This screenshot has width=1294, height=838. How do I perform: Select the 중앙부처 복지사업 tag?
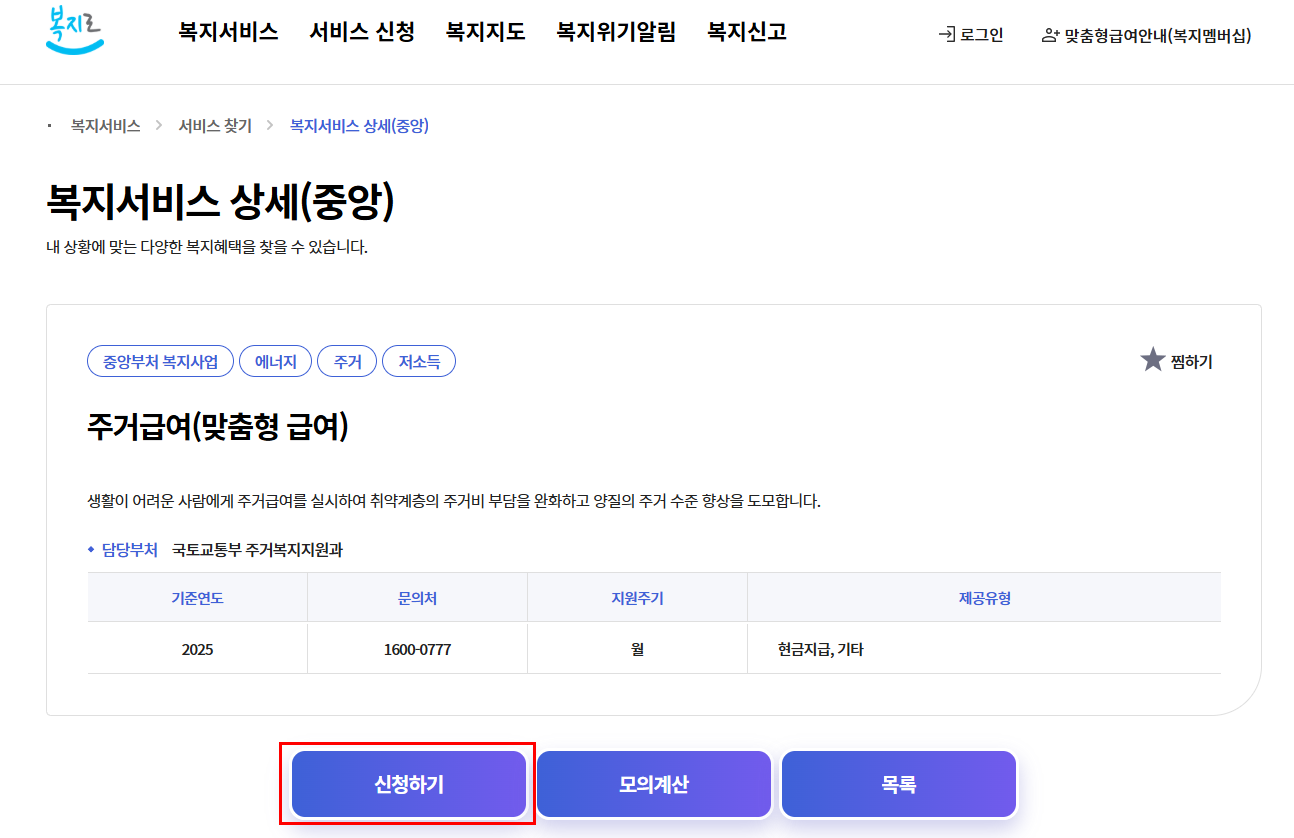[161, 362]
